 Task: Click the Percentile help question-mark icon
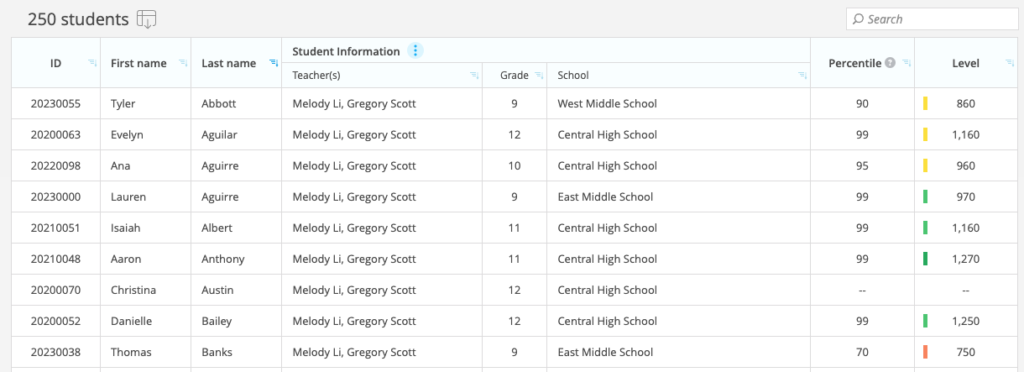pos(889,63)
